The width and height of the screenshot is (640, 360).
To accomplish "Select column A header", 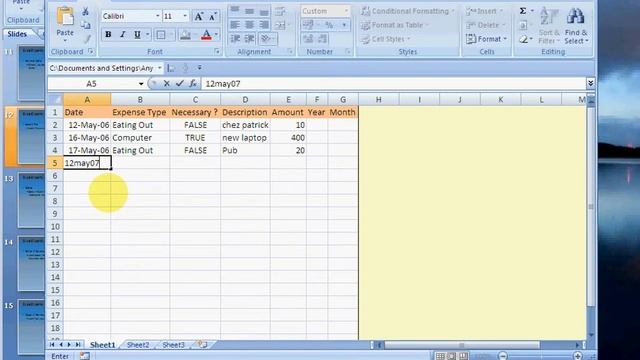I will [87, 99].
